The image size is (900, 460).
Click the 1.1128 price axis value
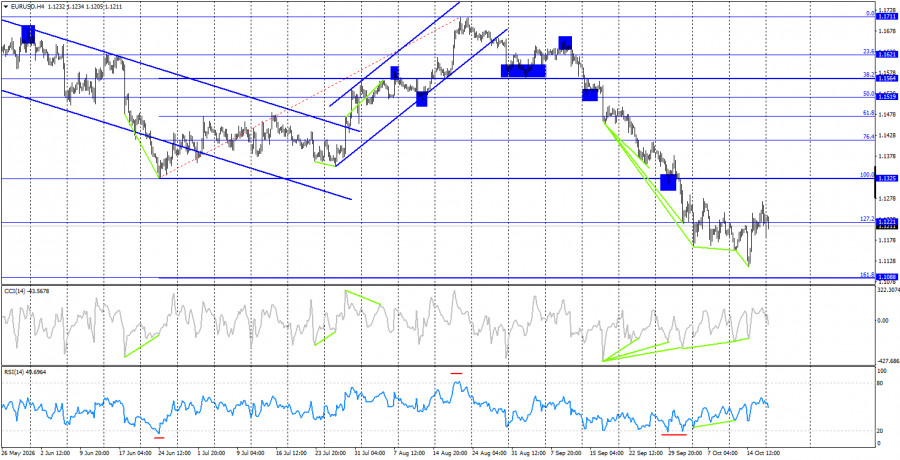pyautogui.click(x=886, y=261)
